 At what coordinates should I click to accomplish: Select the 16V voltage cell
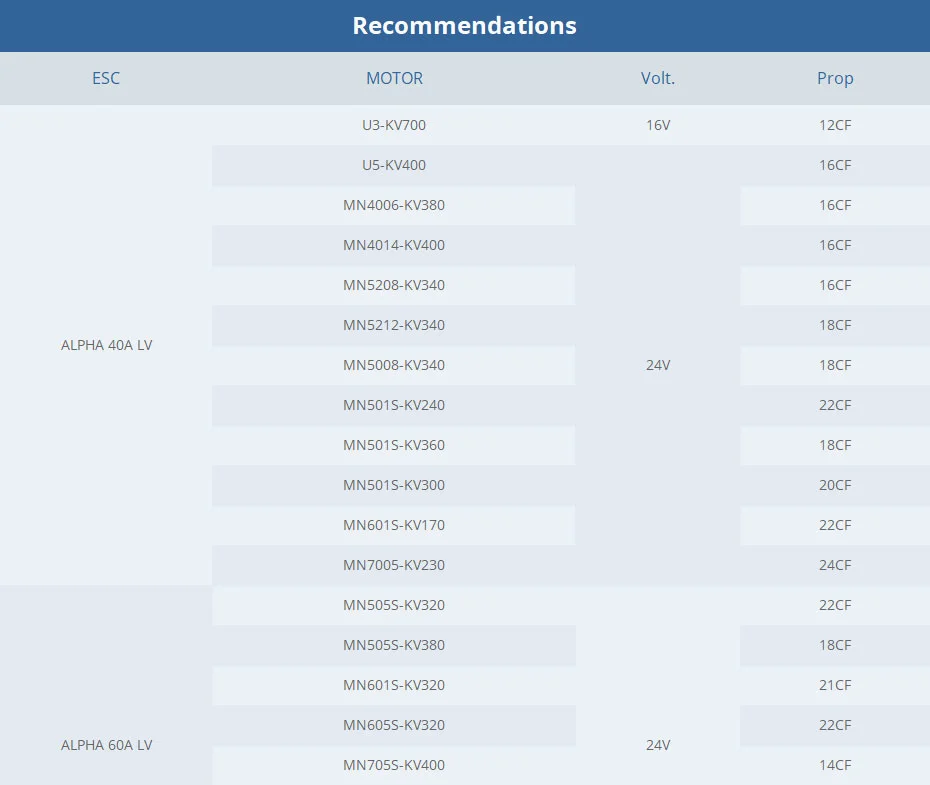(x=658, y=125)
